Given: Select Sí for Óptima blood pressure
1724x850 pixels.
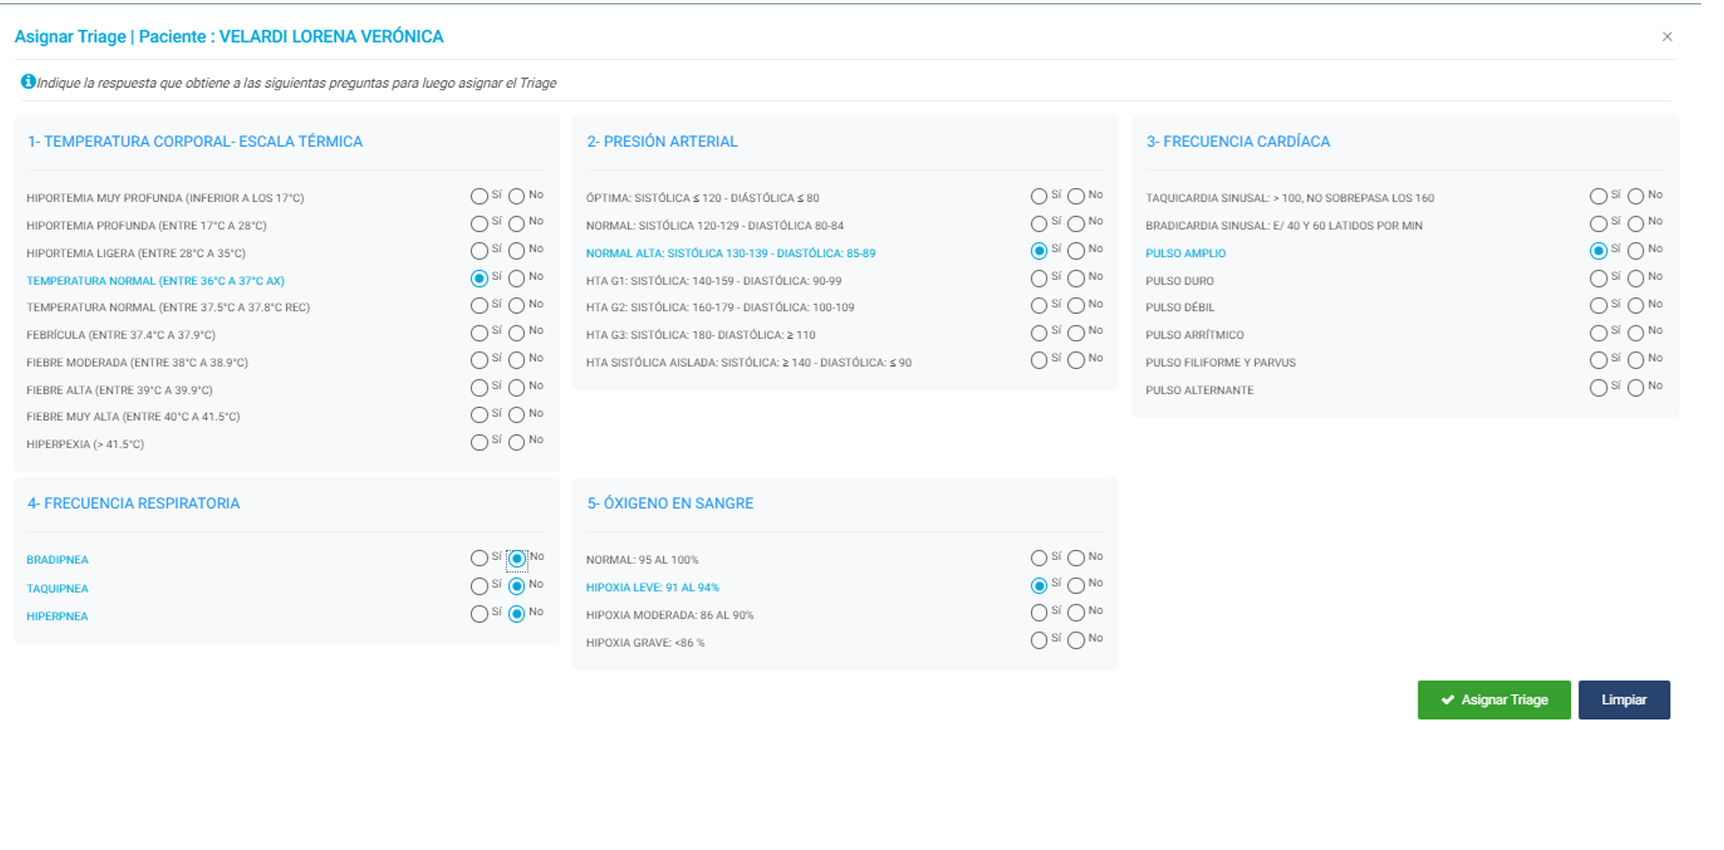Looking at the screenshot, I should pos(1039,197).
